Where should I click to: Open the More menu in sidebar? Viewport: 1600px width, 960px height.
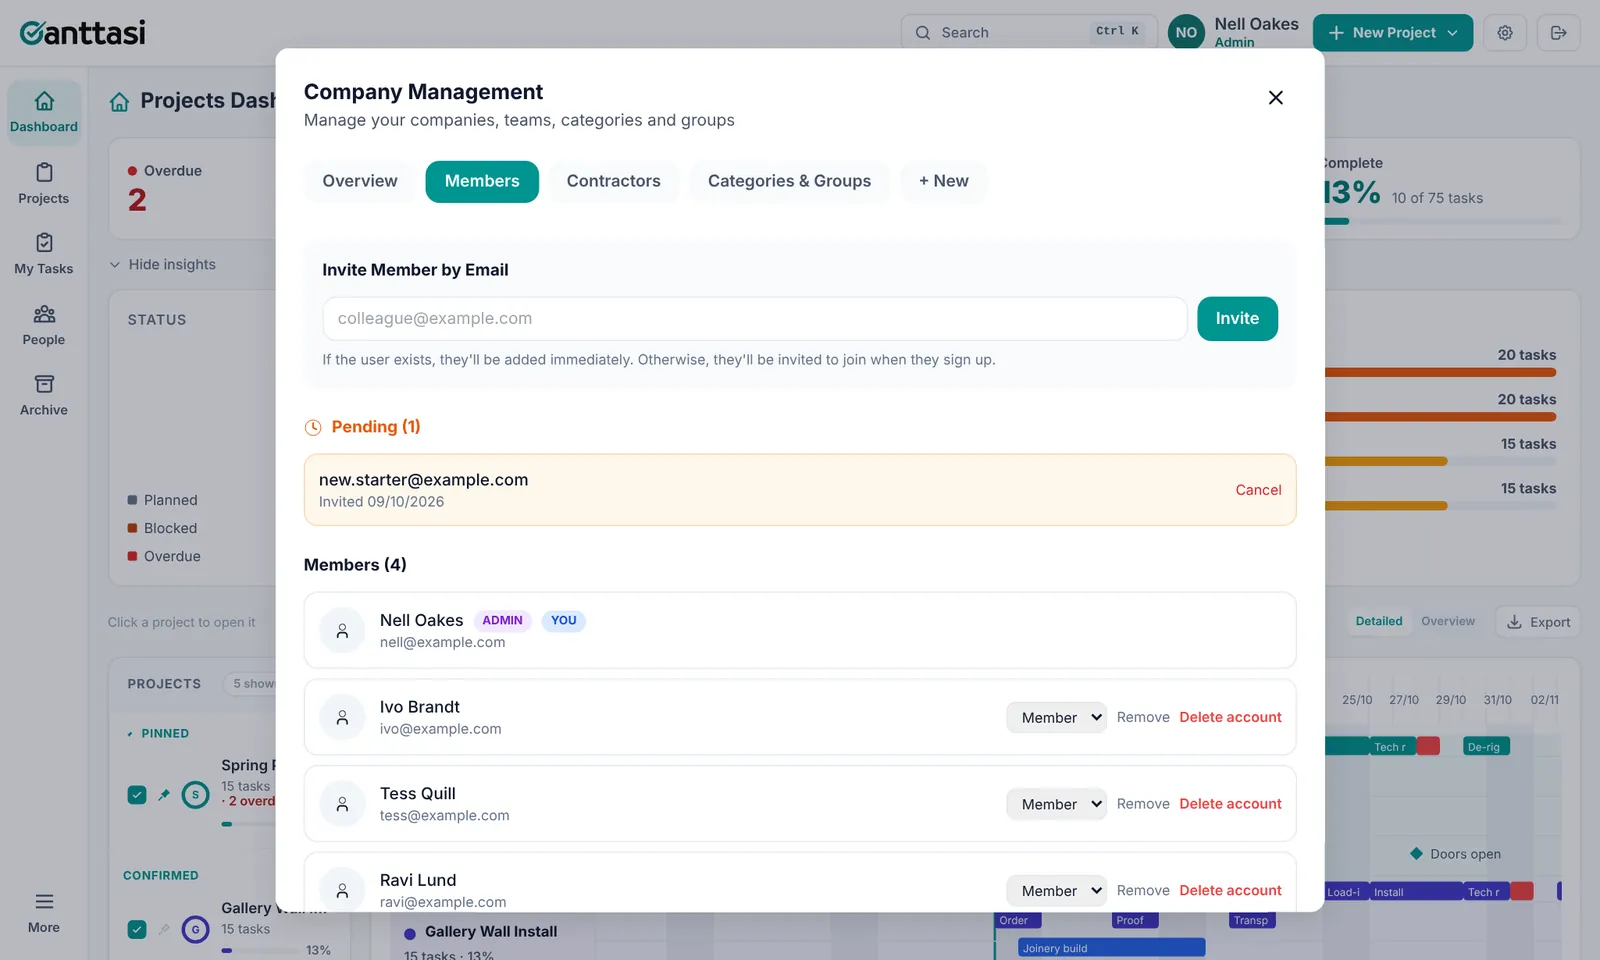[44, 912]
